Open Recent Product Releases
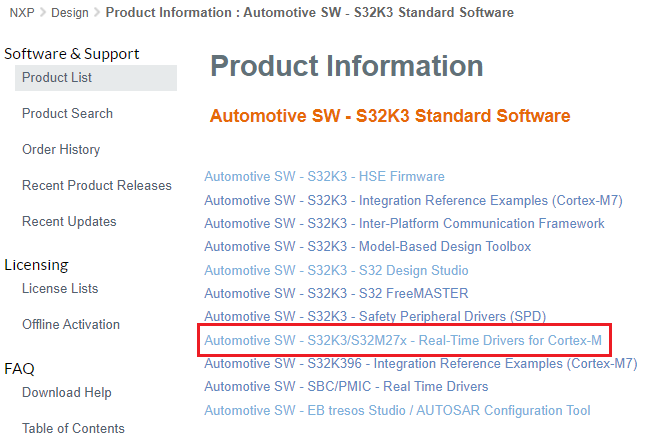The image size is (650, 436). click(96, 186)
